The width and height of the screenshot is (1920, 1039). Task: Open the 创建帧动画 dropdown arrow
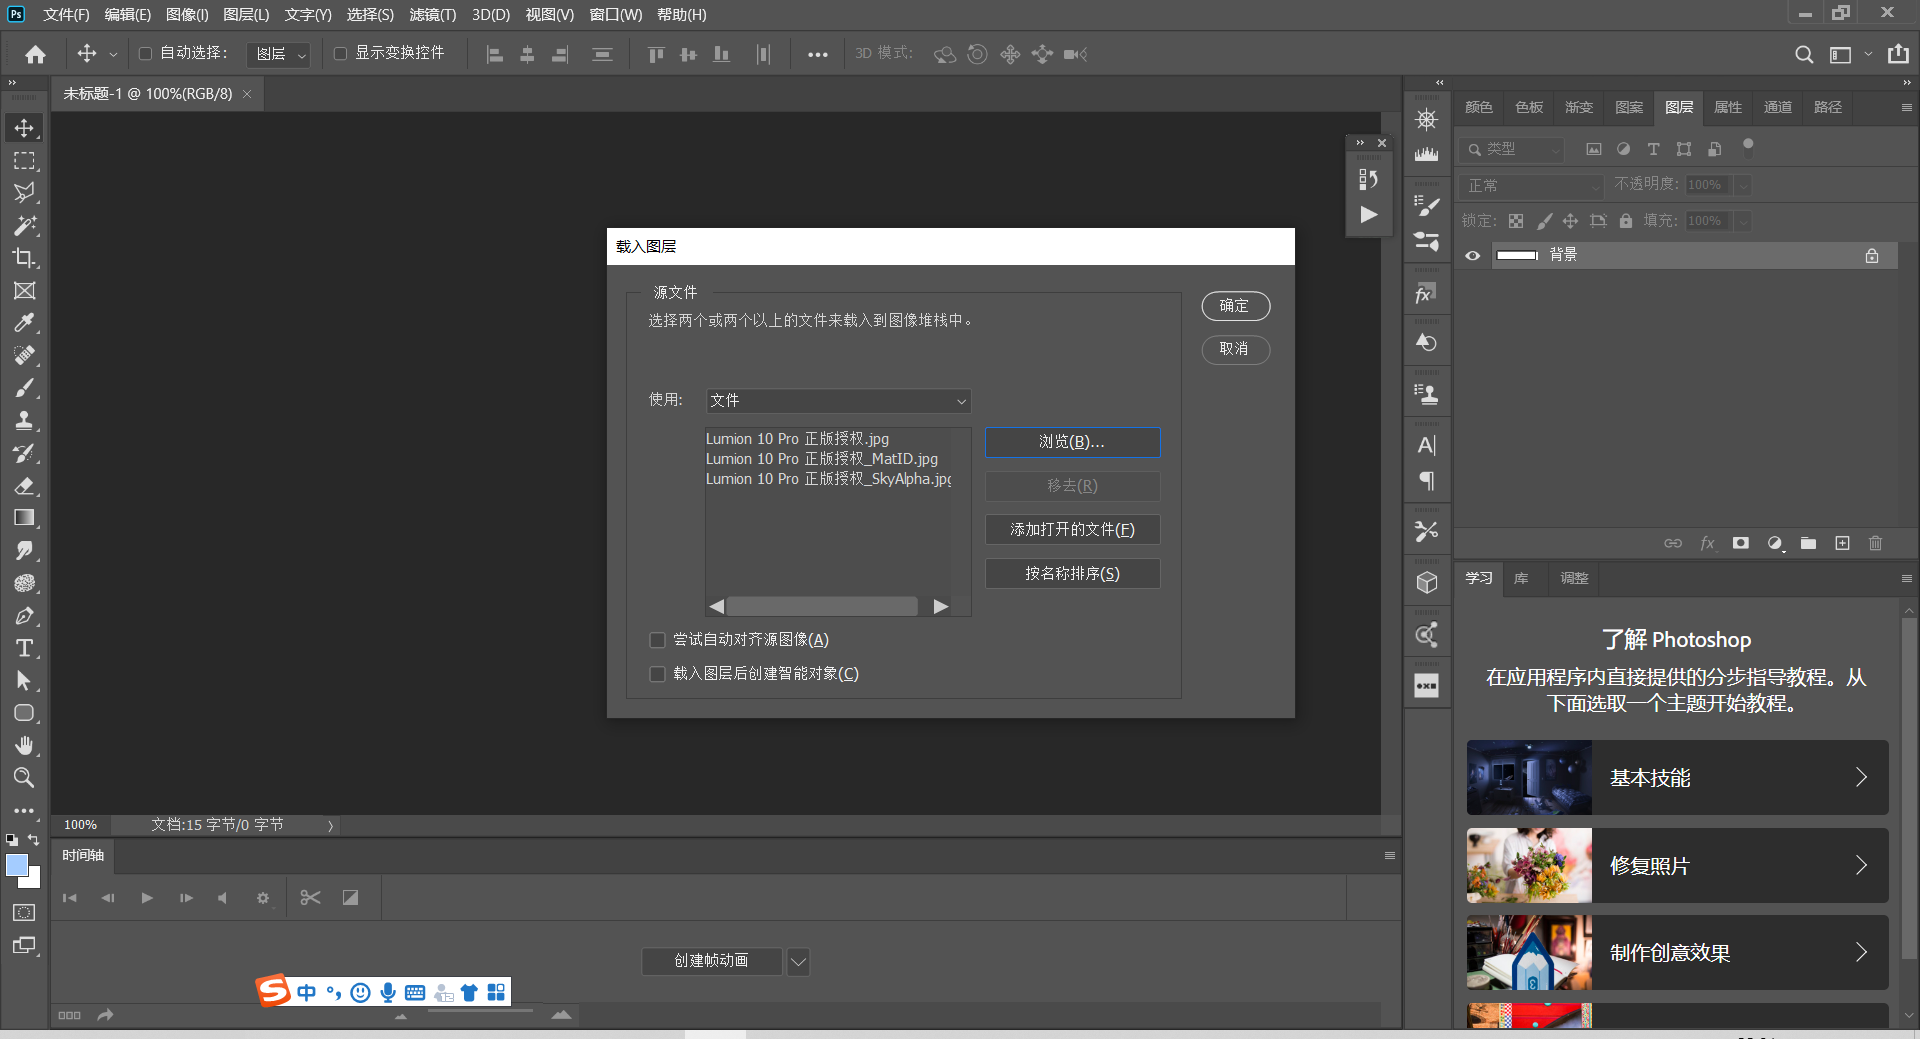(797, 962)
